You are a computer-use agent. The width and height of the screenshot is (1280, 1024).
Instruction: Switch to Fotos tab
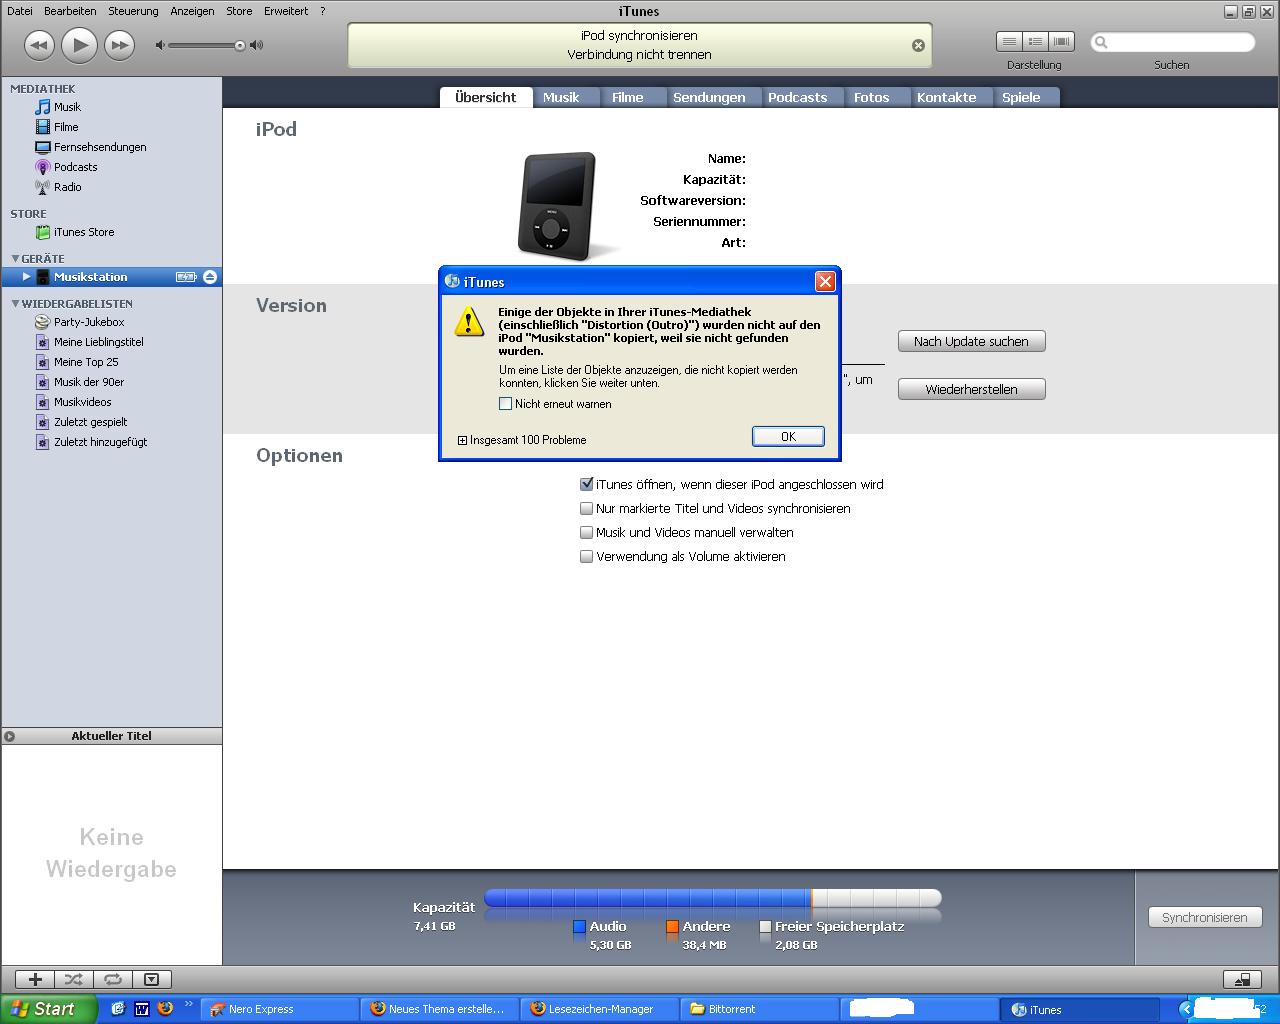coord(871,97)
